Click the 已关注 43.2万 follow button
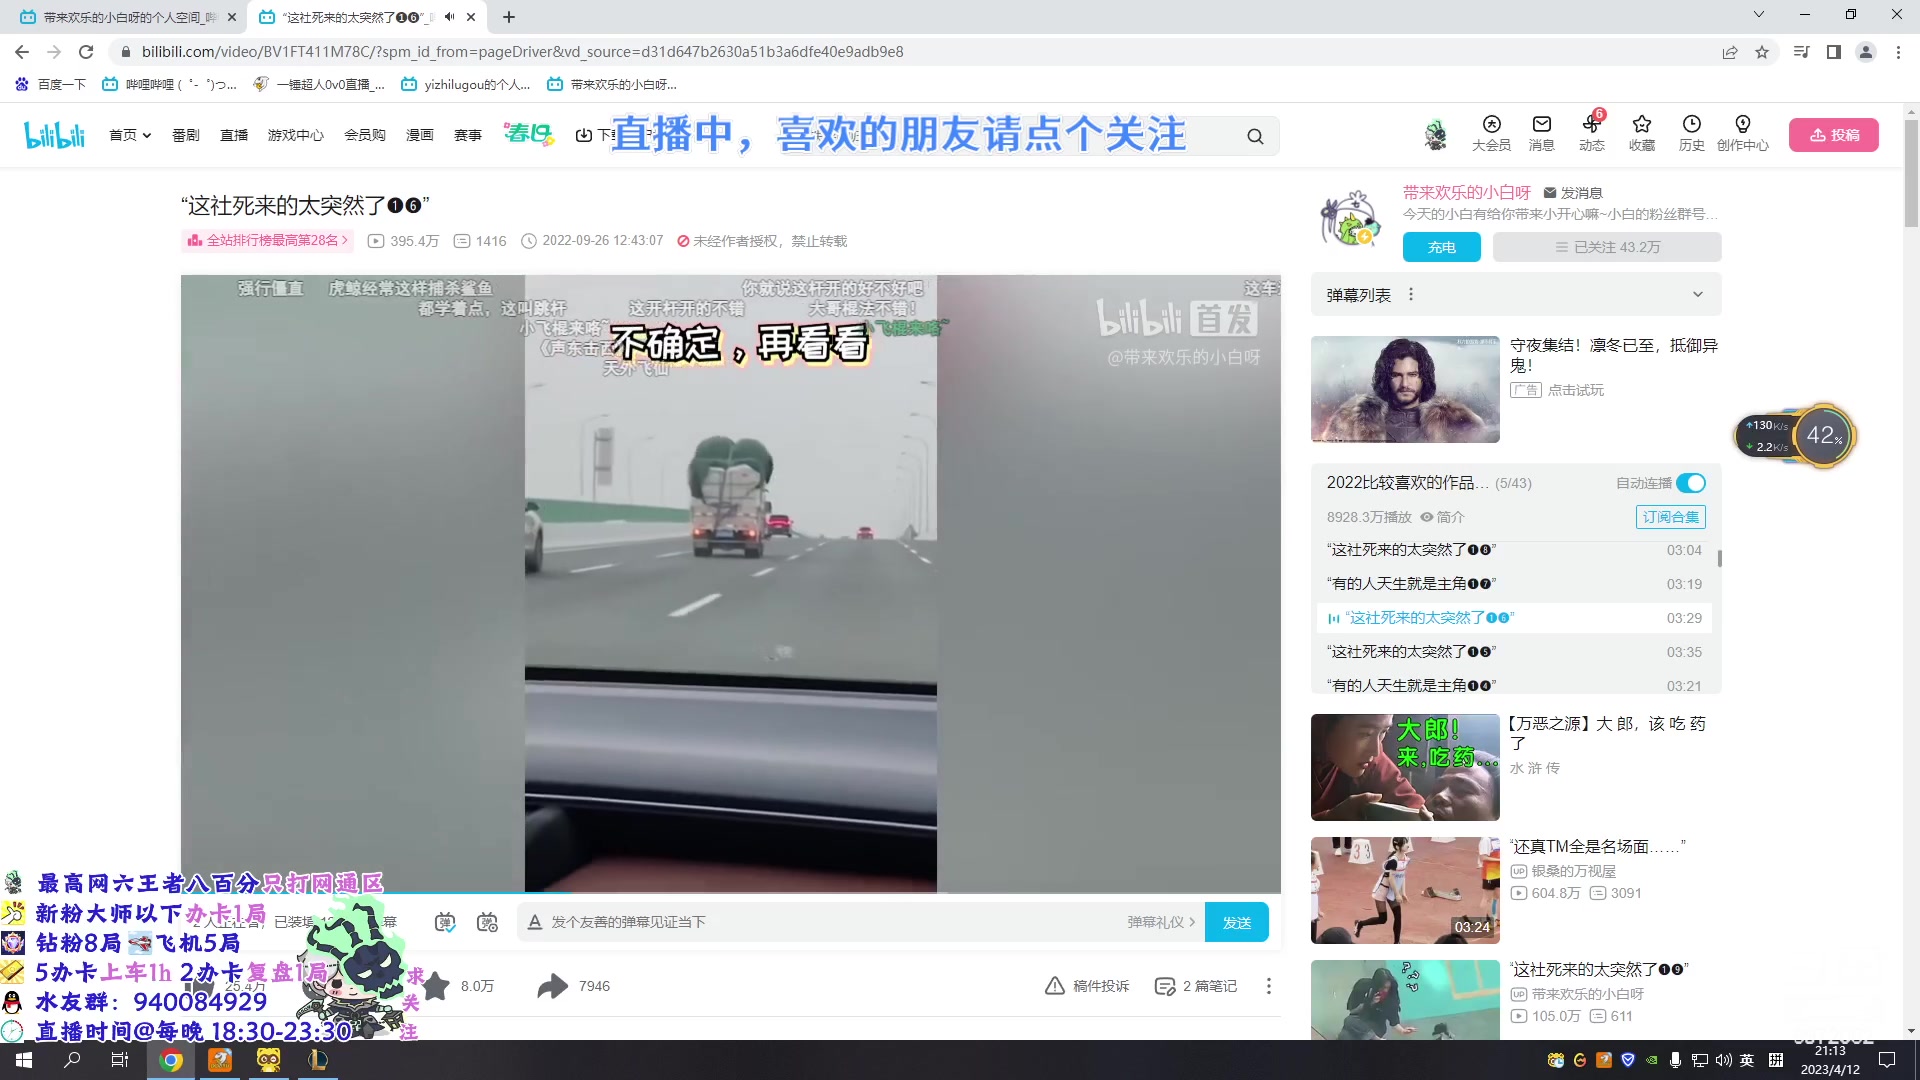This screenshot has height=1080, width=1920. [1607, 247]
